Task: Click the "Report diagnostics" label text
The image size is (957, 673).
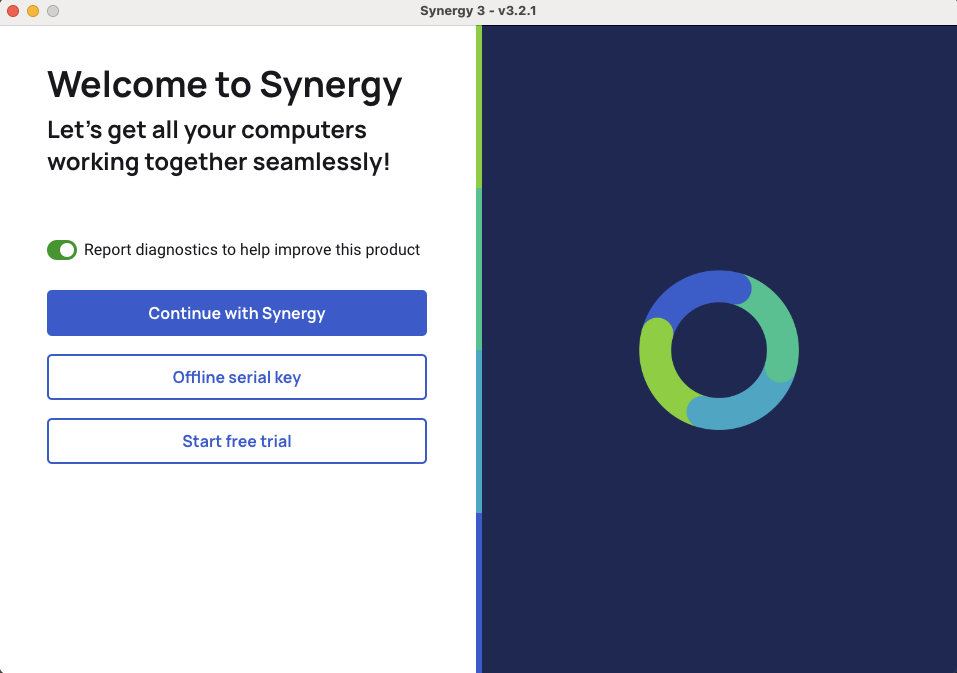Action: 250,250
